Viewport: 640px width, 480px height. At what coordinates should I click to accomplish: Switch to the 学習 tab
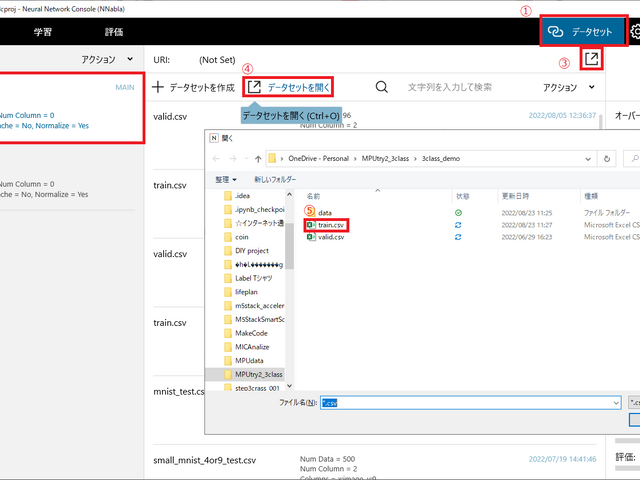point(43,32)
